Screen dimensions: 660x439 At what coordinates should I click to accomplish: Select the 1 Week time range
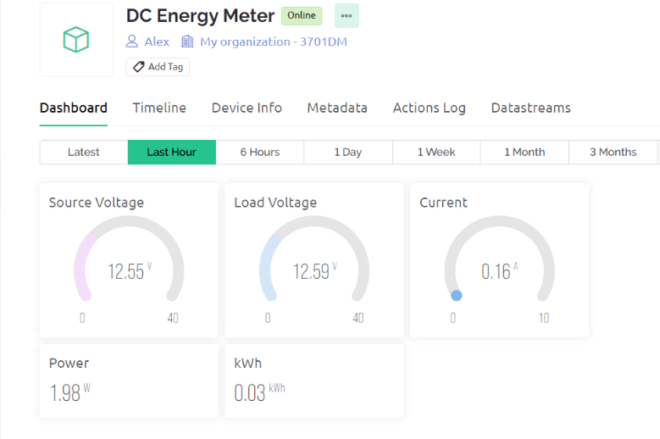[436, 152]
